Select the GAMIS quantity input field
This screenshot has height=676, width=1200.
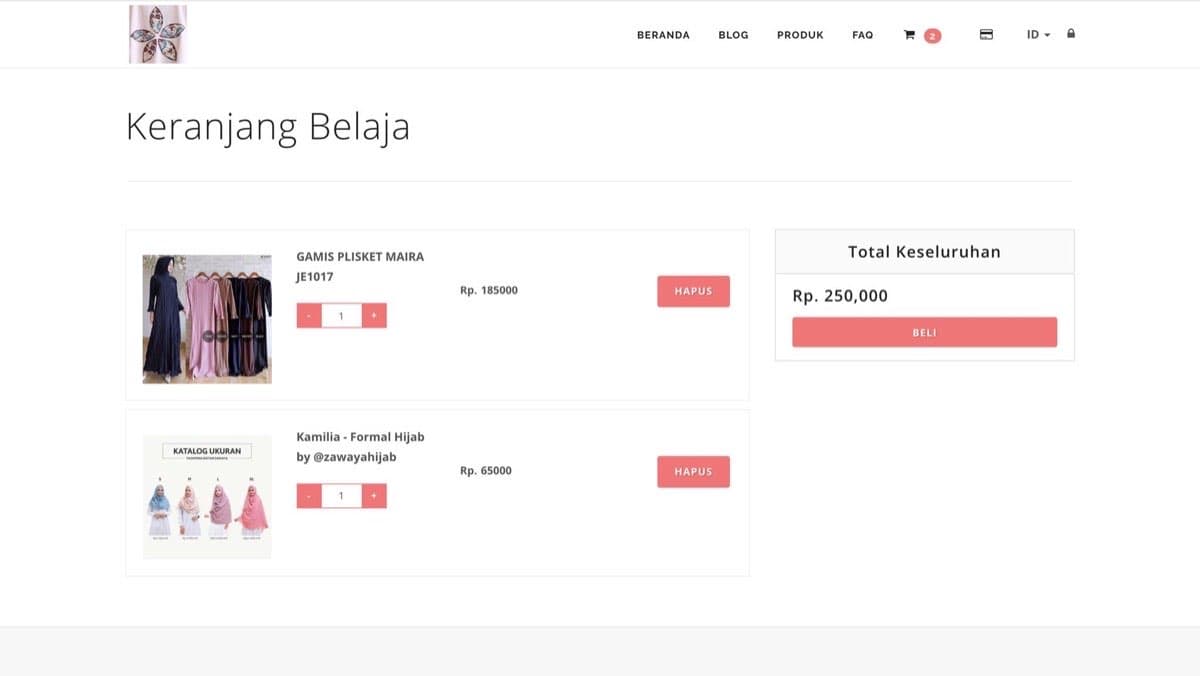click(x=341, y=315)
